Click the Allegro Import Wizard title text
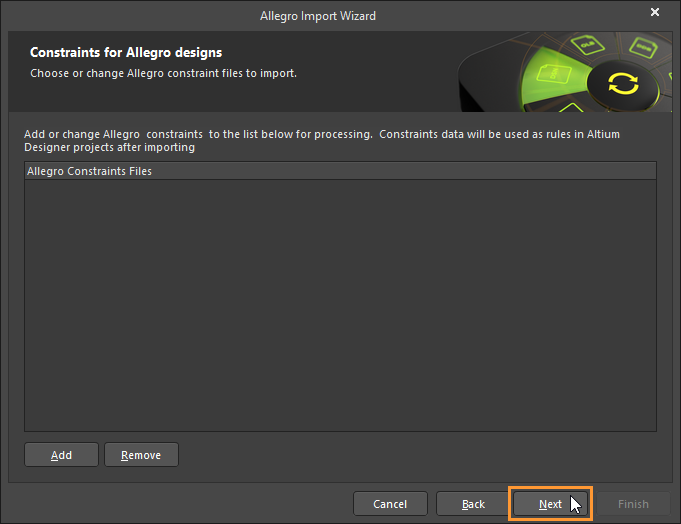 [318, 16]
